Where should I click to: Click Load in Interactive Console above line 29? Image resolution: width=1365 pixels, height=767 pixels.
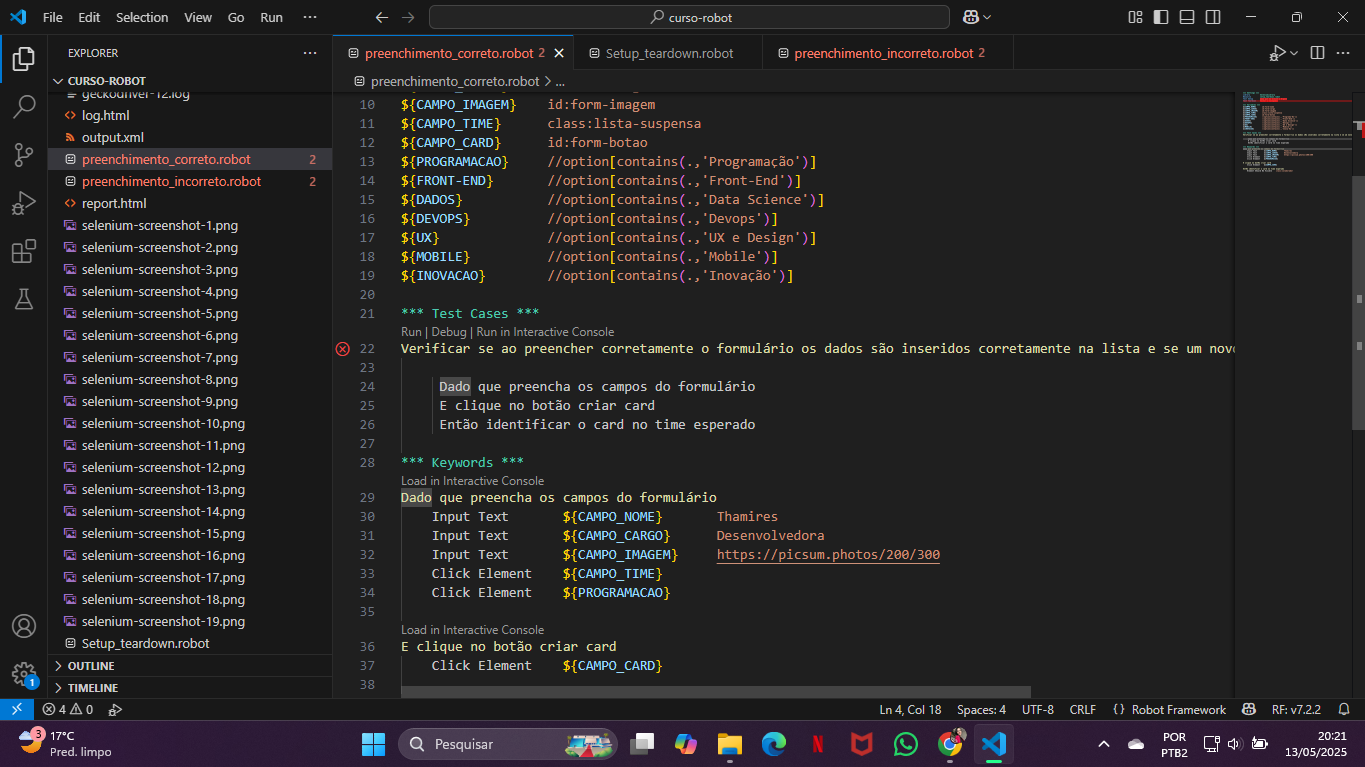click(472, 481)
